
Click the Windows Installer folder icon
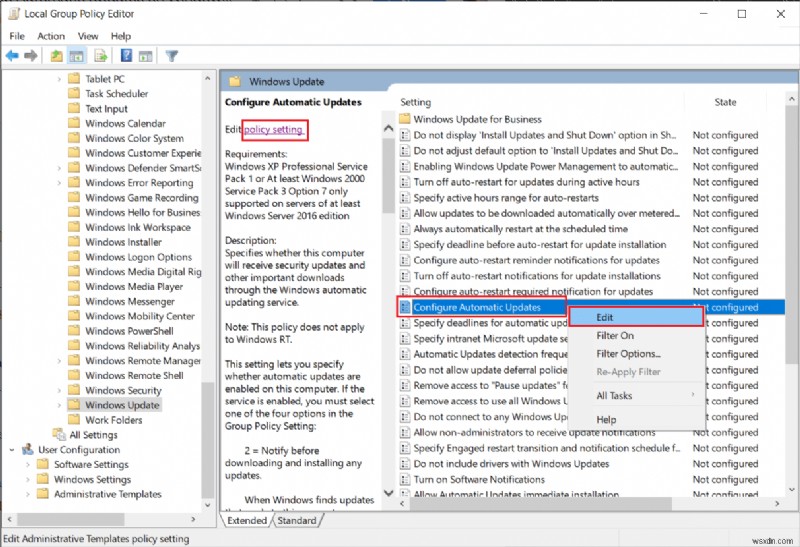click(x=74, y=242)
